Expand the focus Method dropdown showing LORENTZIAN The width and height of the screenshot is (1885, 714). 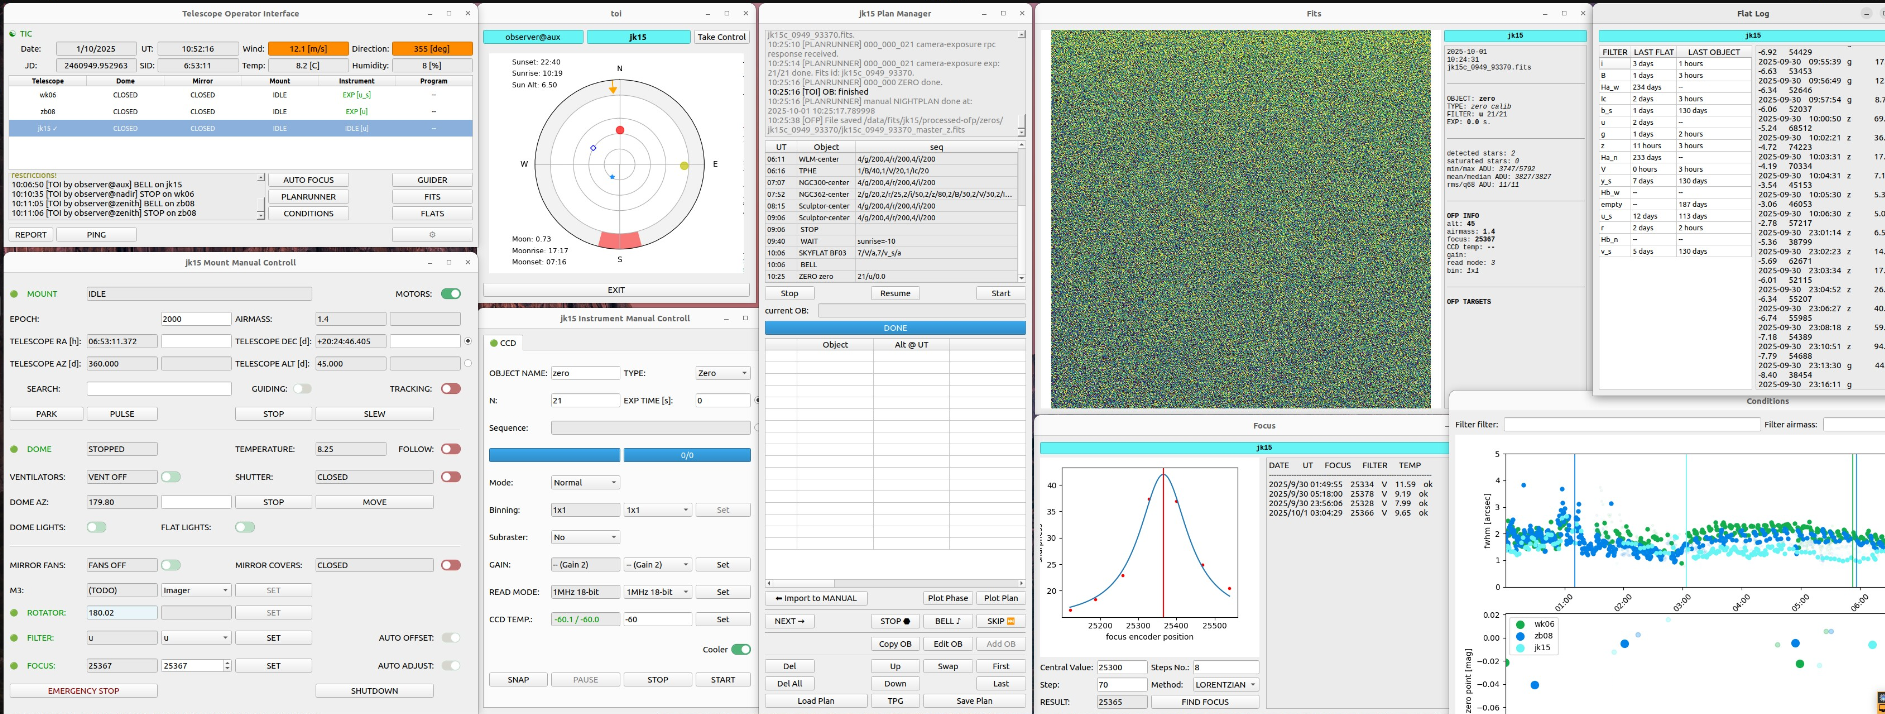(1225, 685)
